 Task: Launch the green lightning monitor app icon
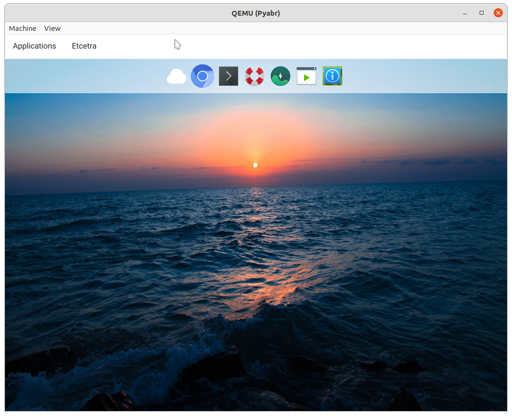(x=280, y=76)
